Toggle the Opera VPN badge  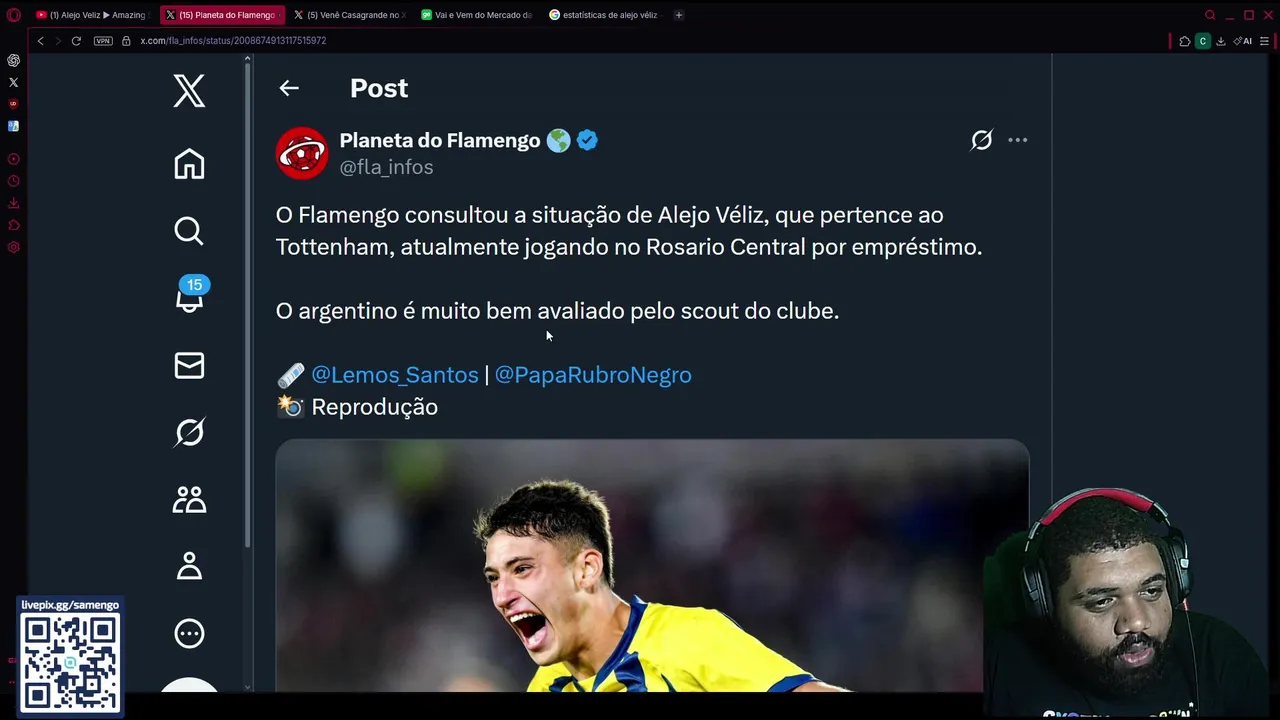[x=103, y=41]
